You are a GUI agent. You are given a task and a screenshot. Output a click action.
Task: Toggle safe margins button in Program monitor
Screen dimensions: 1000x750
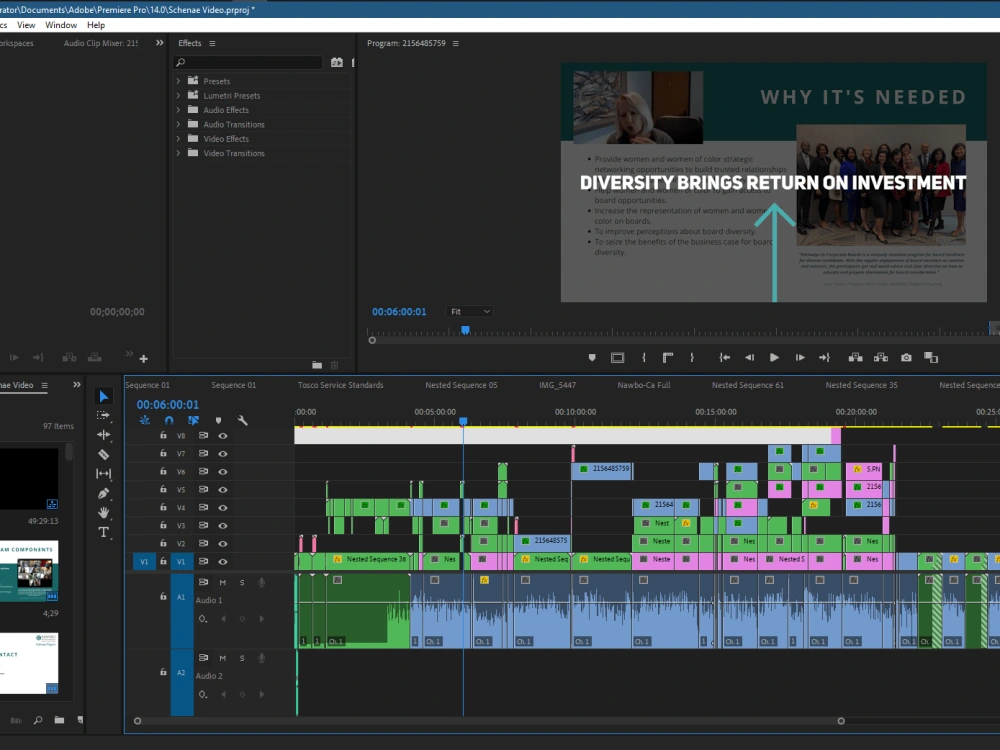coord(617,358)
